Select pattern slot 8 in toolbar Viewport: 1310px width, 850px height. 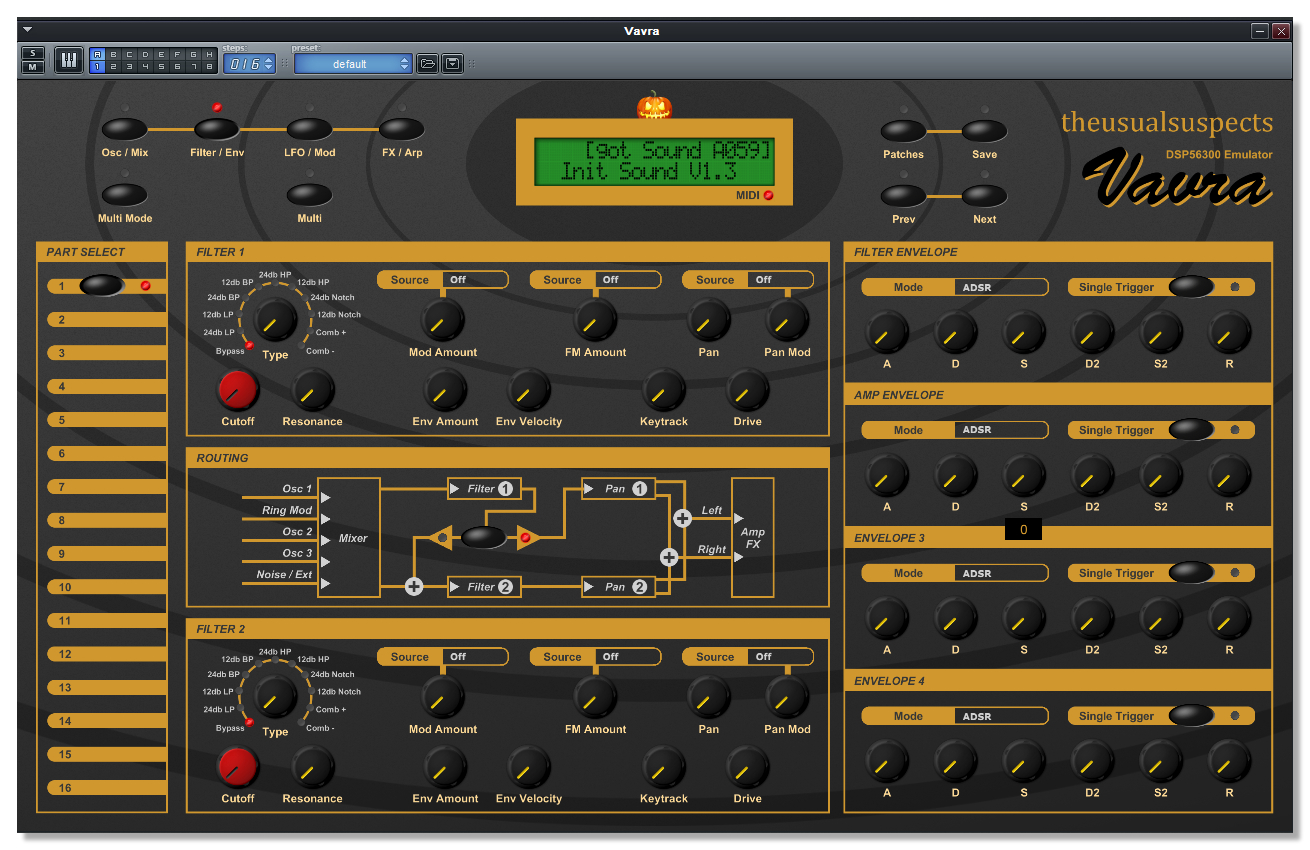pos(209,67)
